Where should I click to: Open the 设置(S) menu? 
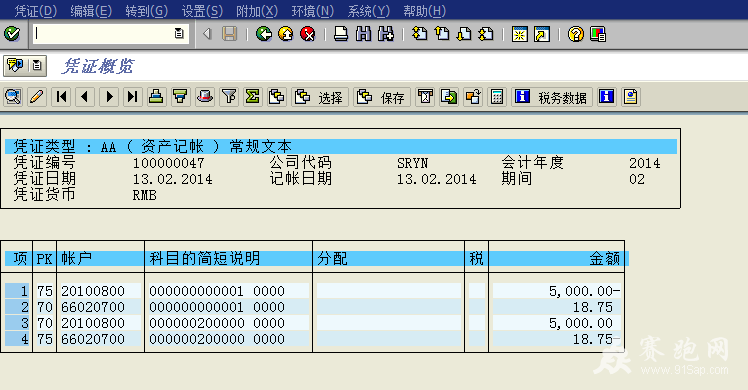202,10
